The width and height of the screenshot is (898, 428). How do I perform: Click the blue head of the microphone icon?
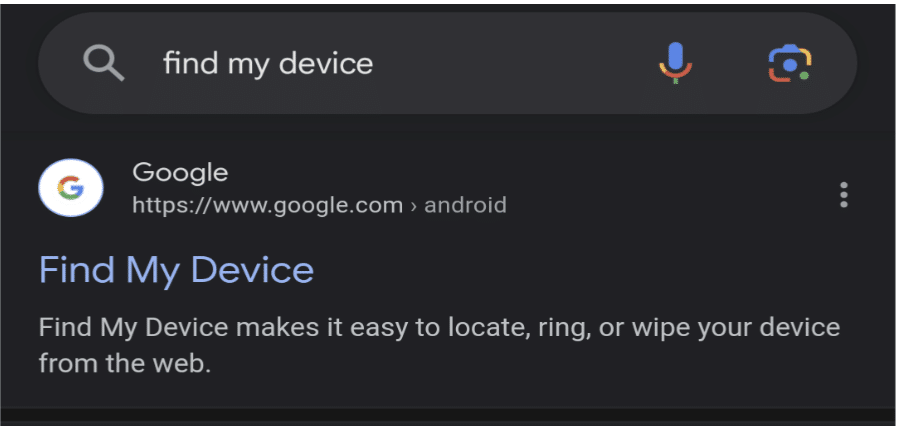coord(676,56)
